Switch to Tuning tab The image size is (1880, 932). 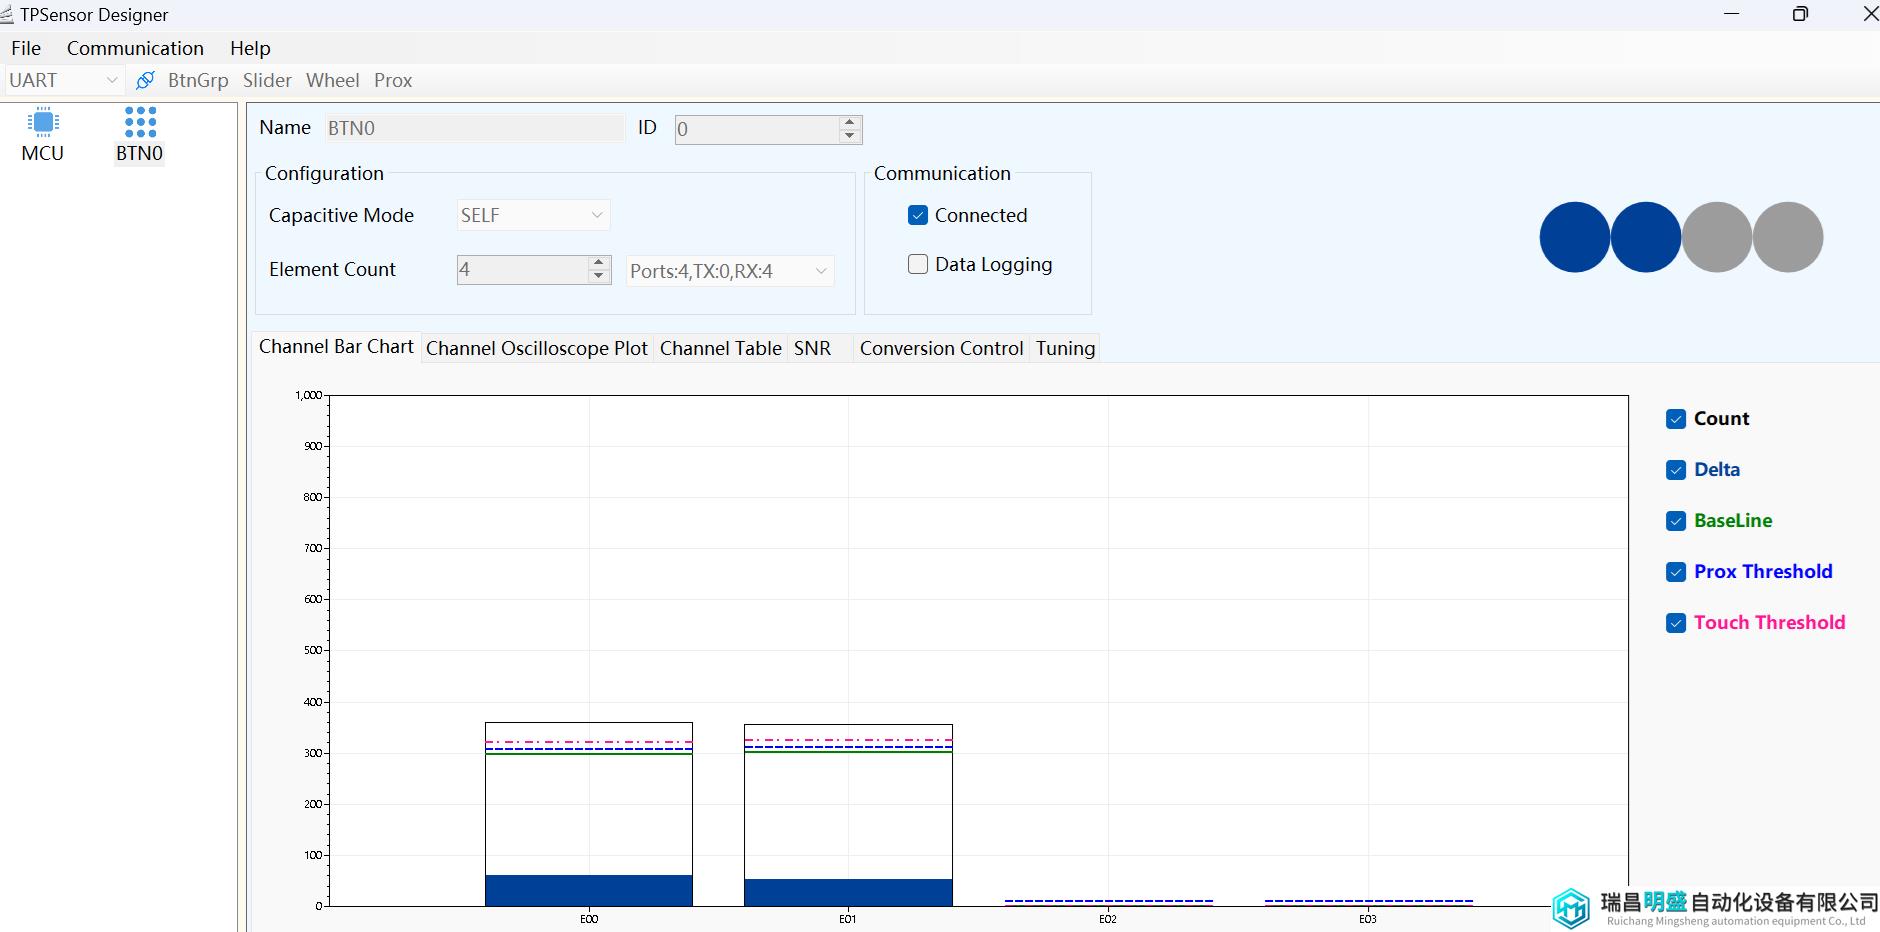1066,348
